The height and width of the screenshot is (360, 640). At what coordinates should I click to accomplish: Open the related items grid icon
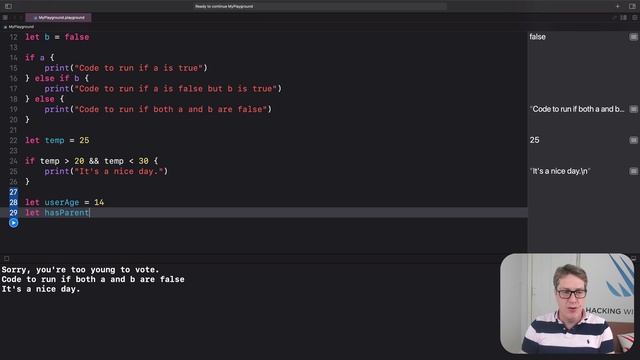click(x=5, y=18)
